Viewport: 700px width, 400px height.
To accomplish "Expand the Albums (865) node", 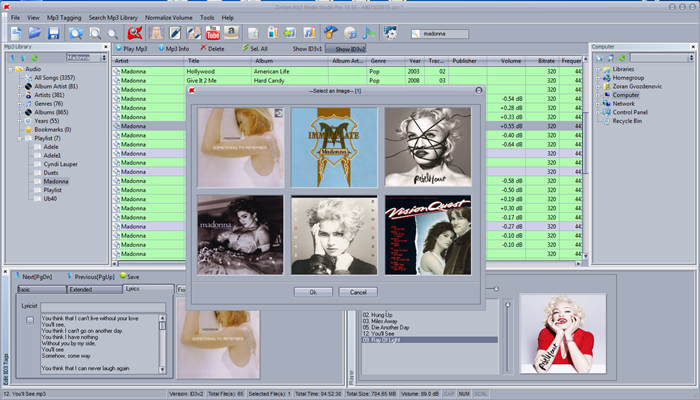I will (x=20, y=112).
